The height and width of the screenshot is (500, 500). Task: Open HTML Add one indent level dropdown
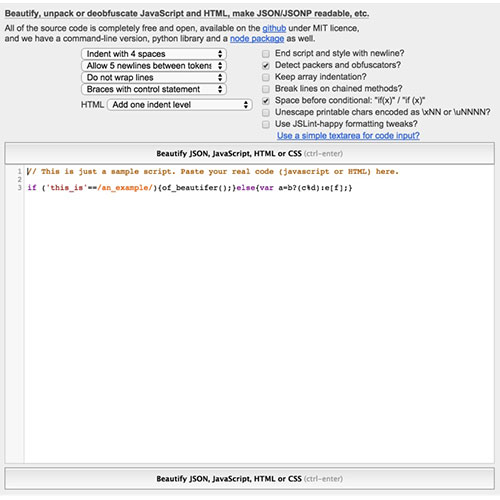pyautogui.click(x=179, y=105)
